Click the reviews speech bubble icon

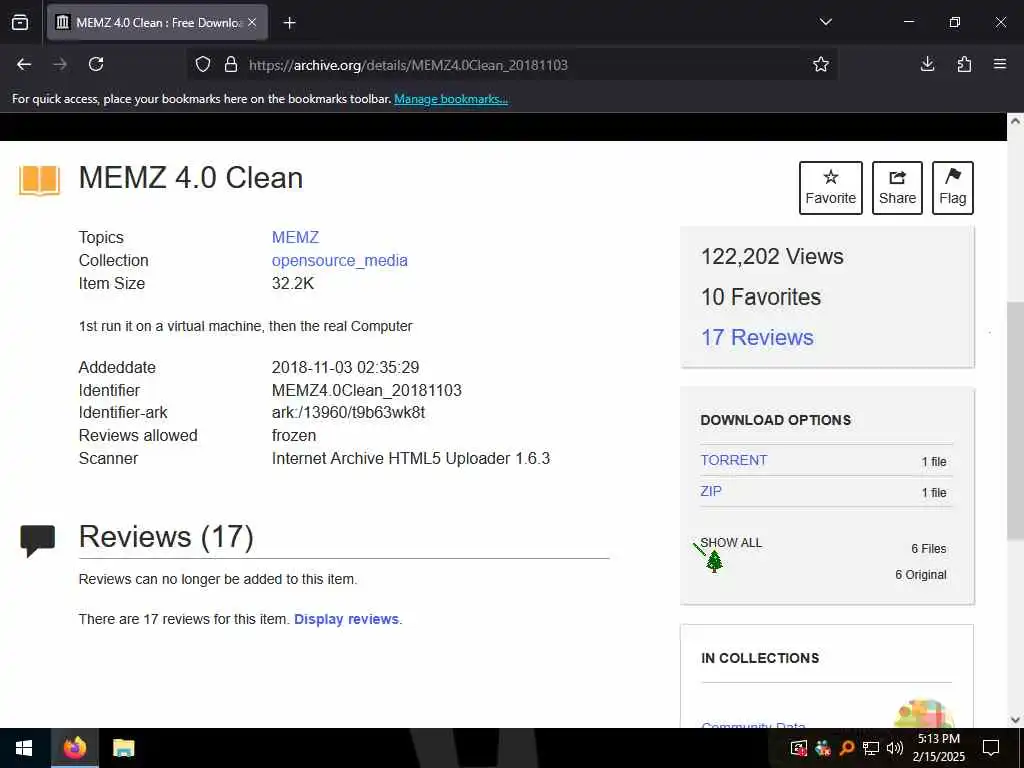[37, 540]
